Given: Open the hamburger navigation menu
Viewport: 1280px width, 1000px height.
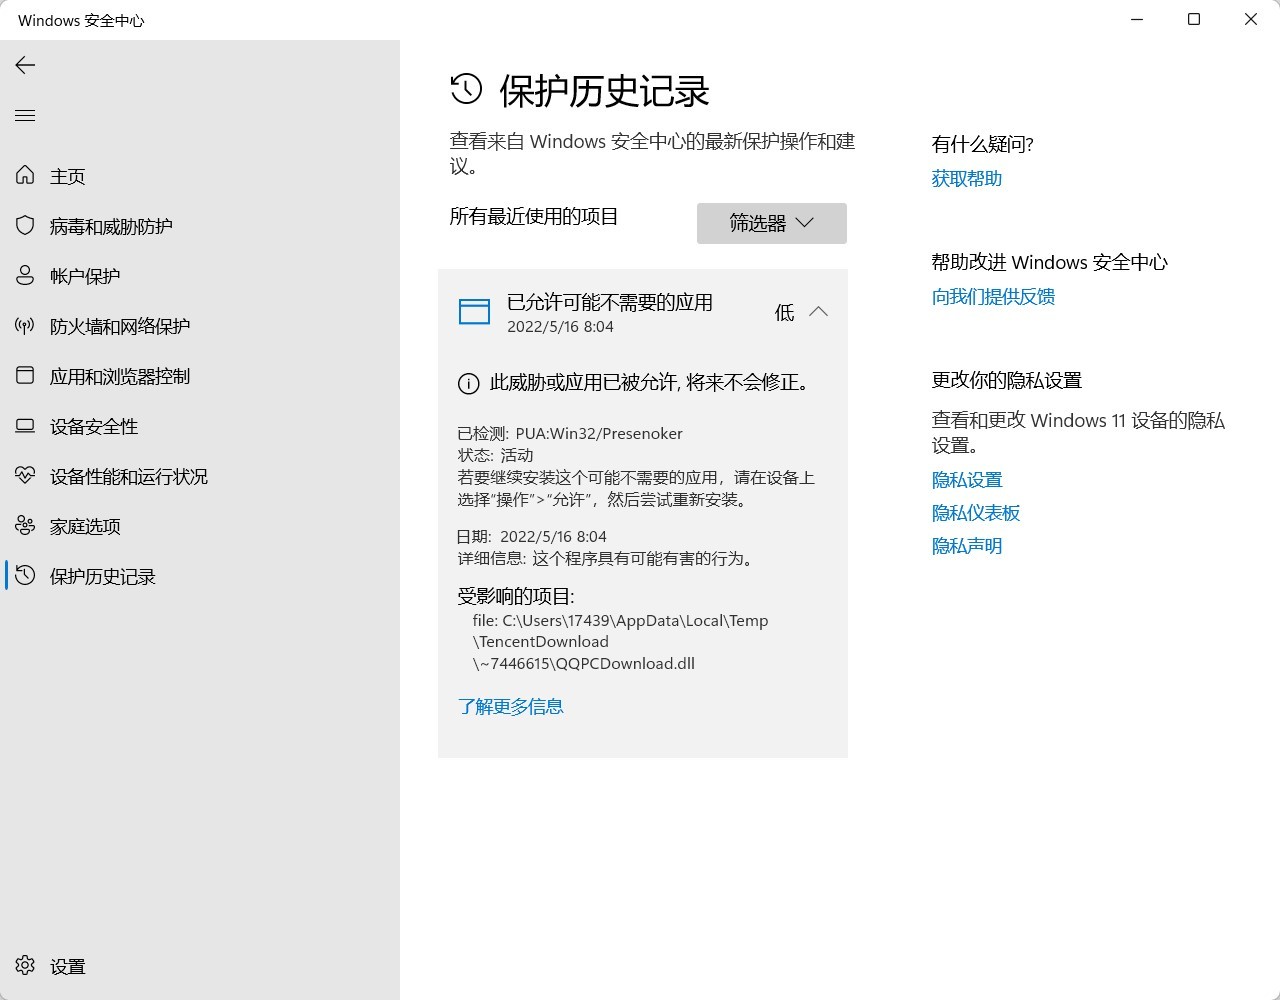Looking at the screenshot, I should 25,116.
